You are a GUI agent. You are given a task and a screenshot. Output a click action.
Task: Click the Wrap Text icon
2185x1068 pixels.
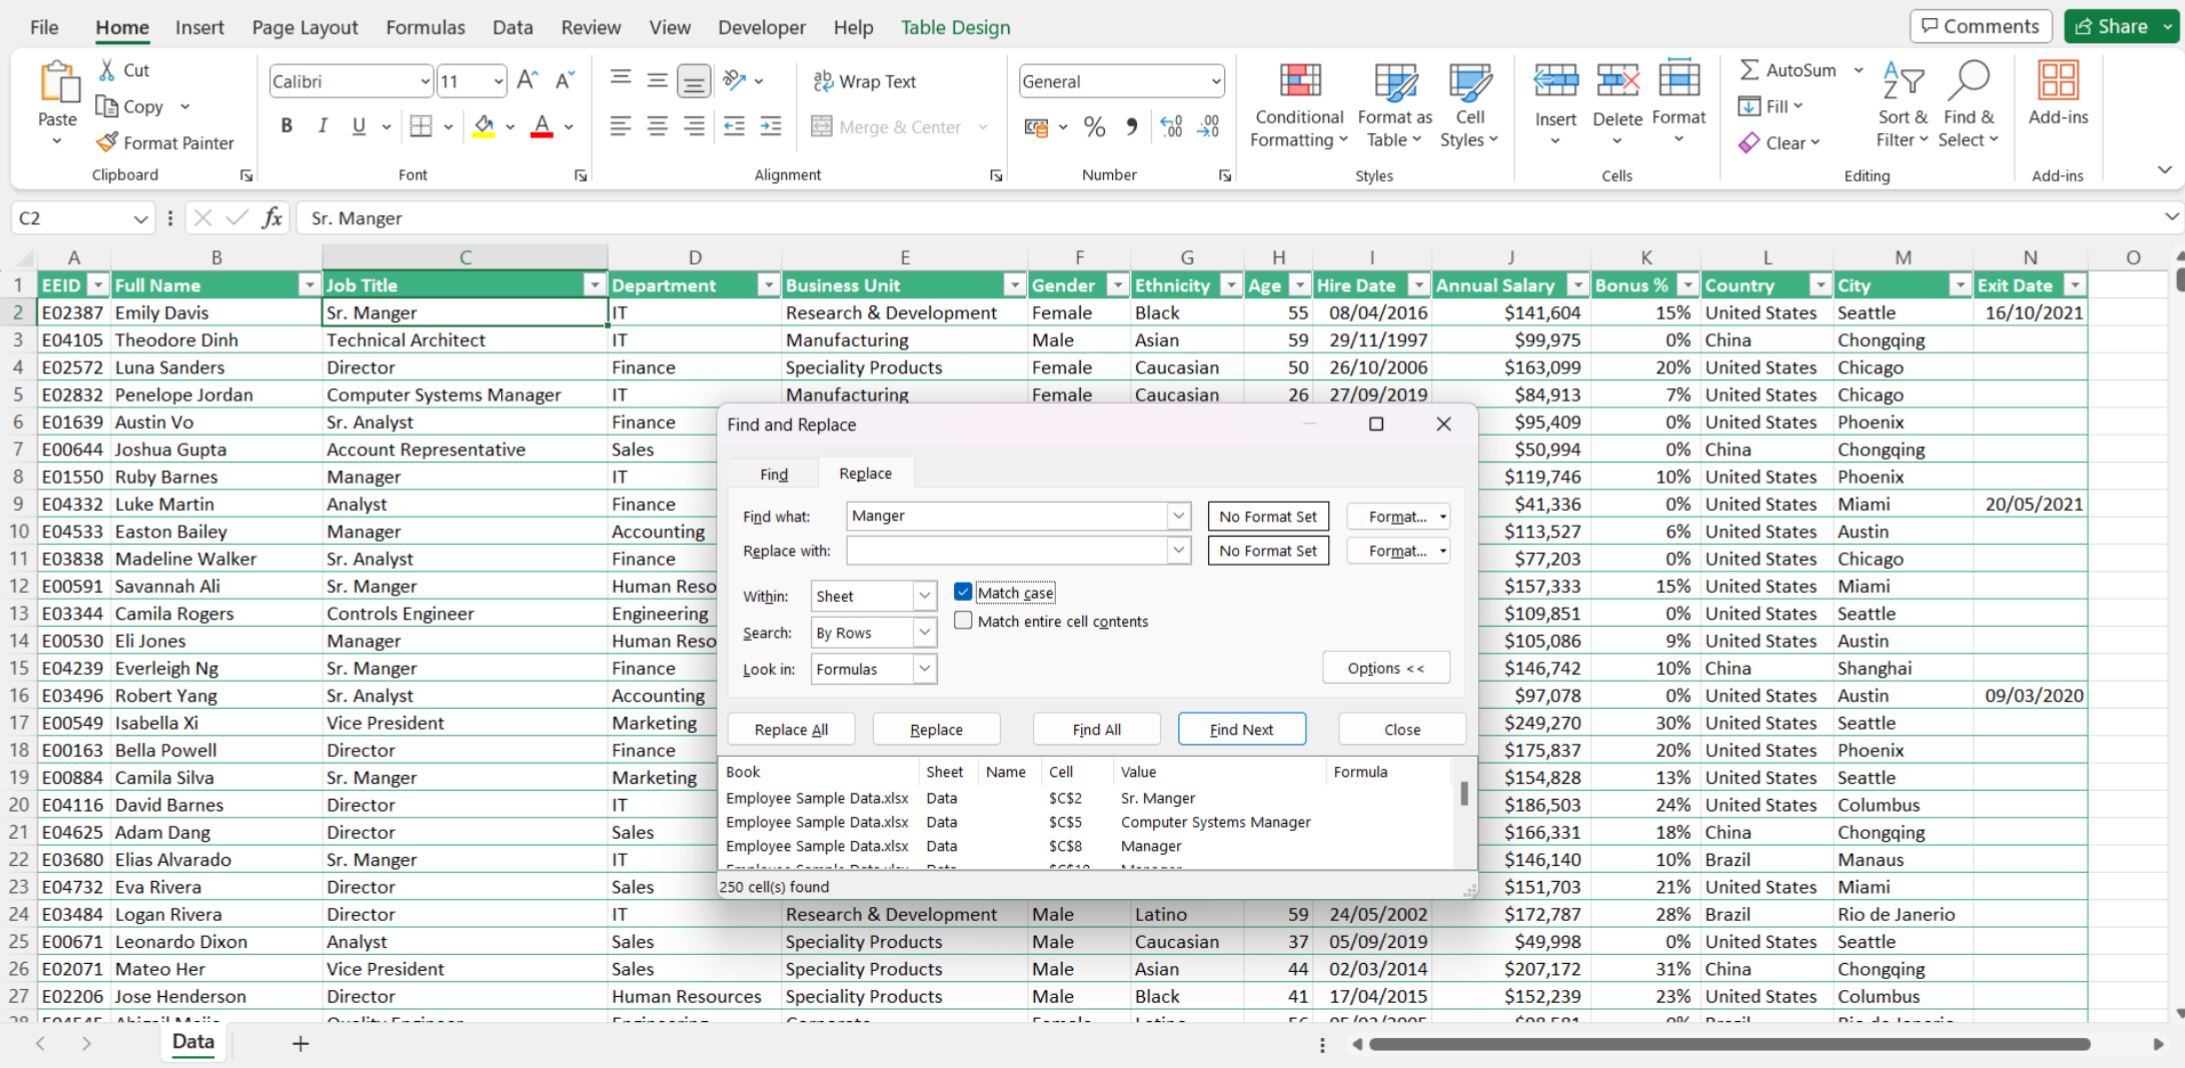coord(823,81)
